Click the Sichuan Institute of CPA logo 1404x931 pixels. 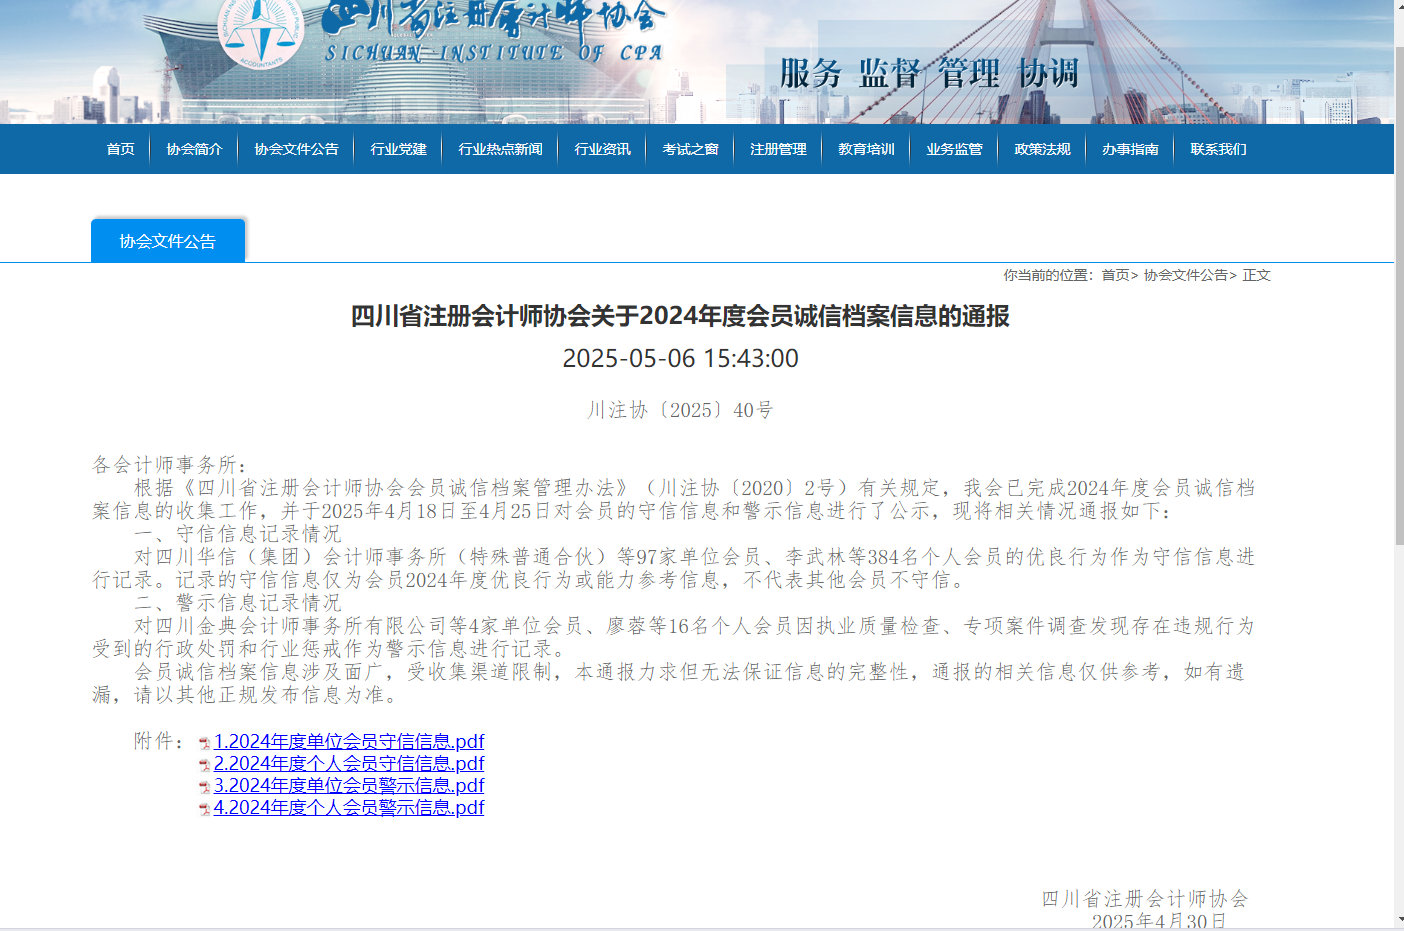point(262,33)
